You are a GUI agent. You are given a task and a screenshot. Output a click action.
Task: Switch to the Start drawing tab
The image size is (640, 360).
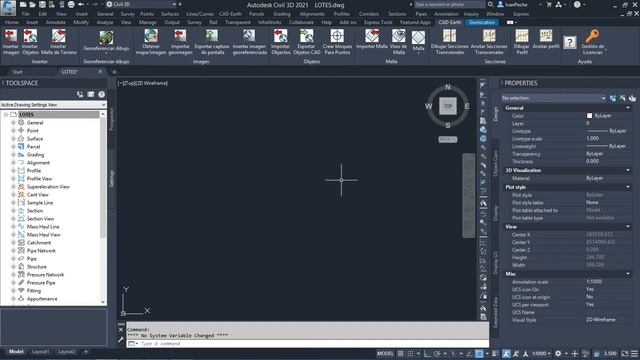pyautogui.click(x=18, y=72)
